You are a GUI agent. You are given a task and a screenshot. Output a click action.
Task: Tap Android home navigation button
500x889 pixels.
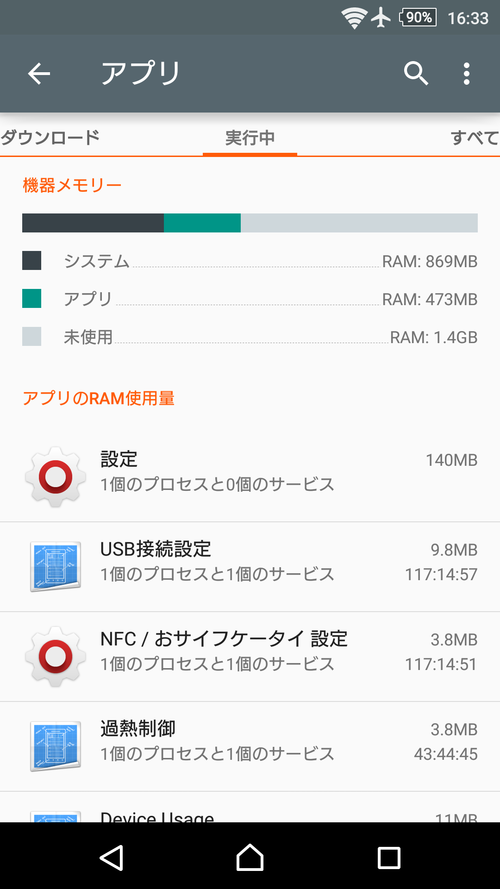click(x=250, y=857)
